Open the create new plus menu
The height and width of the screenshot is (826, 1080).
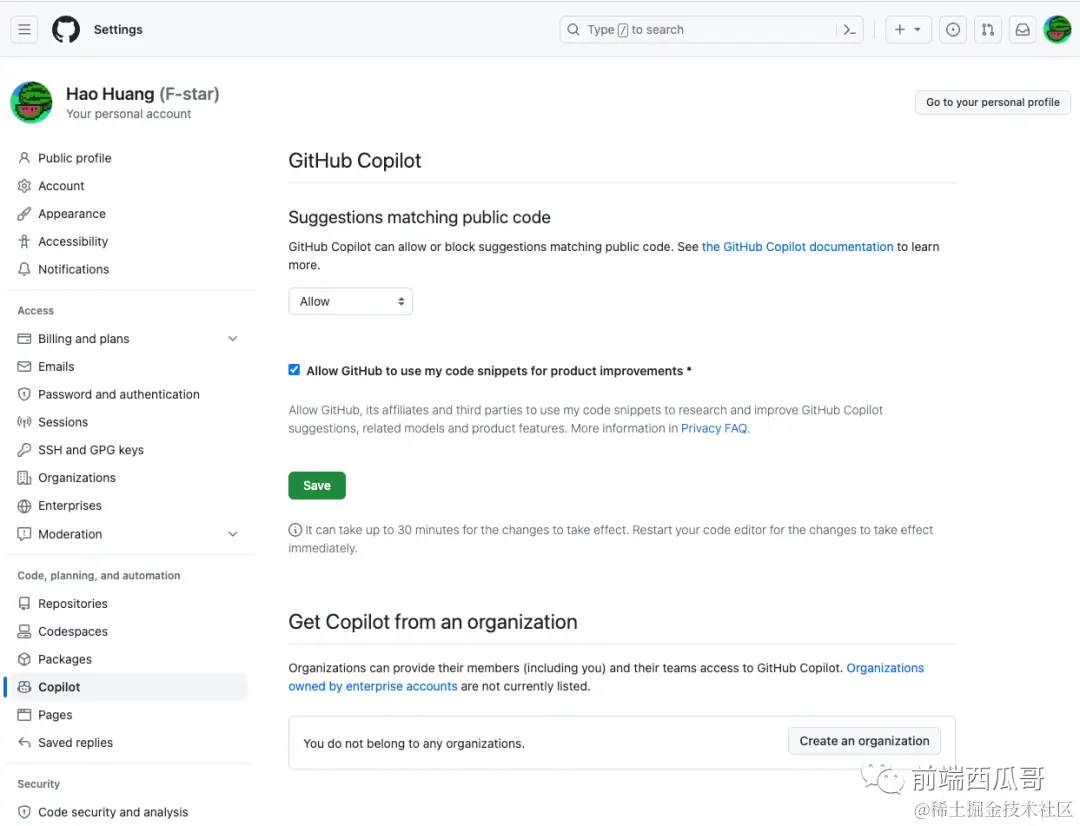click(908, 30)
